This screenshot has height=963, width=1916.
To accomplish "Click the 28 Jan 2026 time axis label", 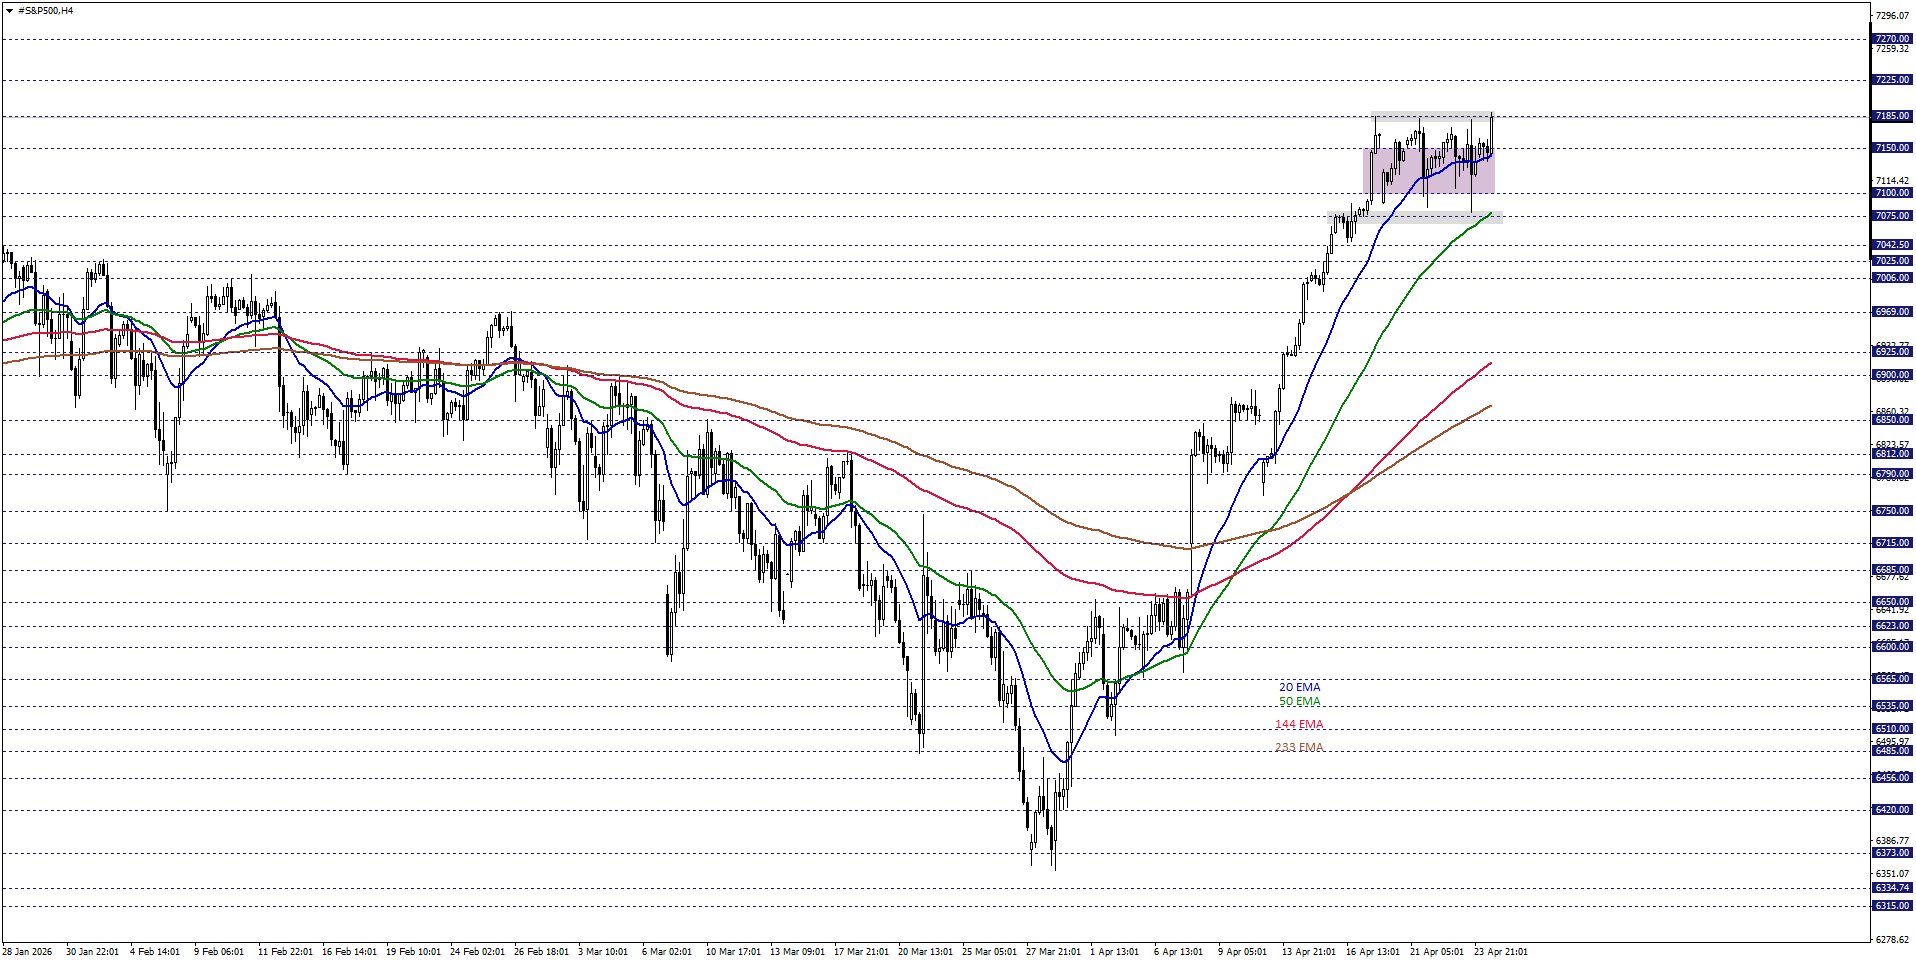I will [27, 952].
